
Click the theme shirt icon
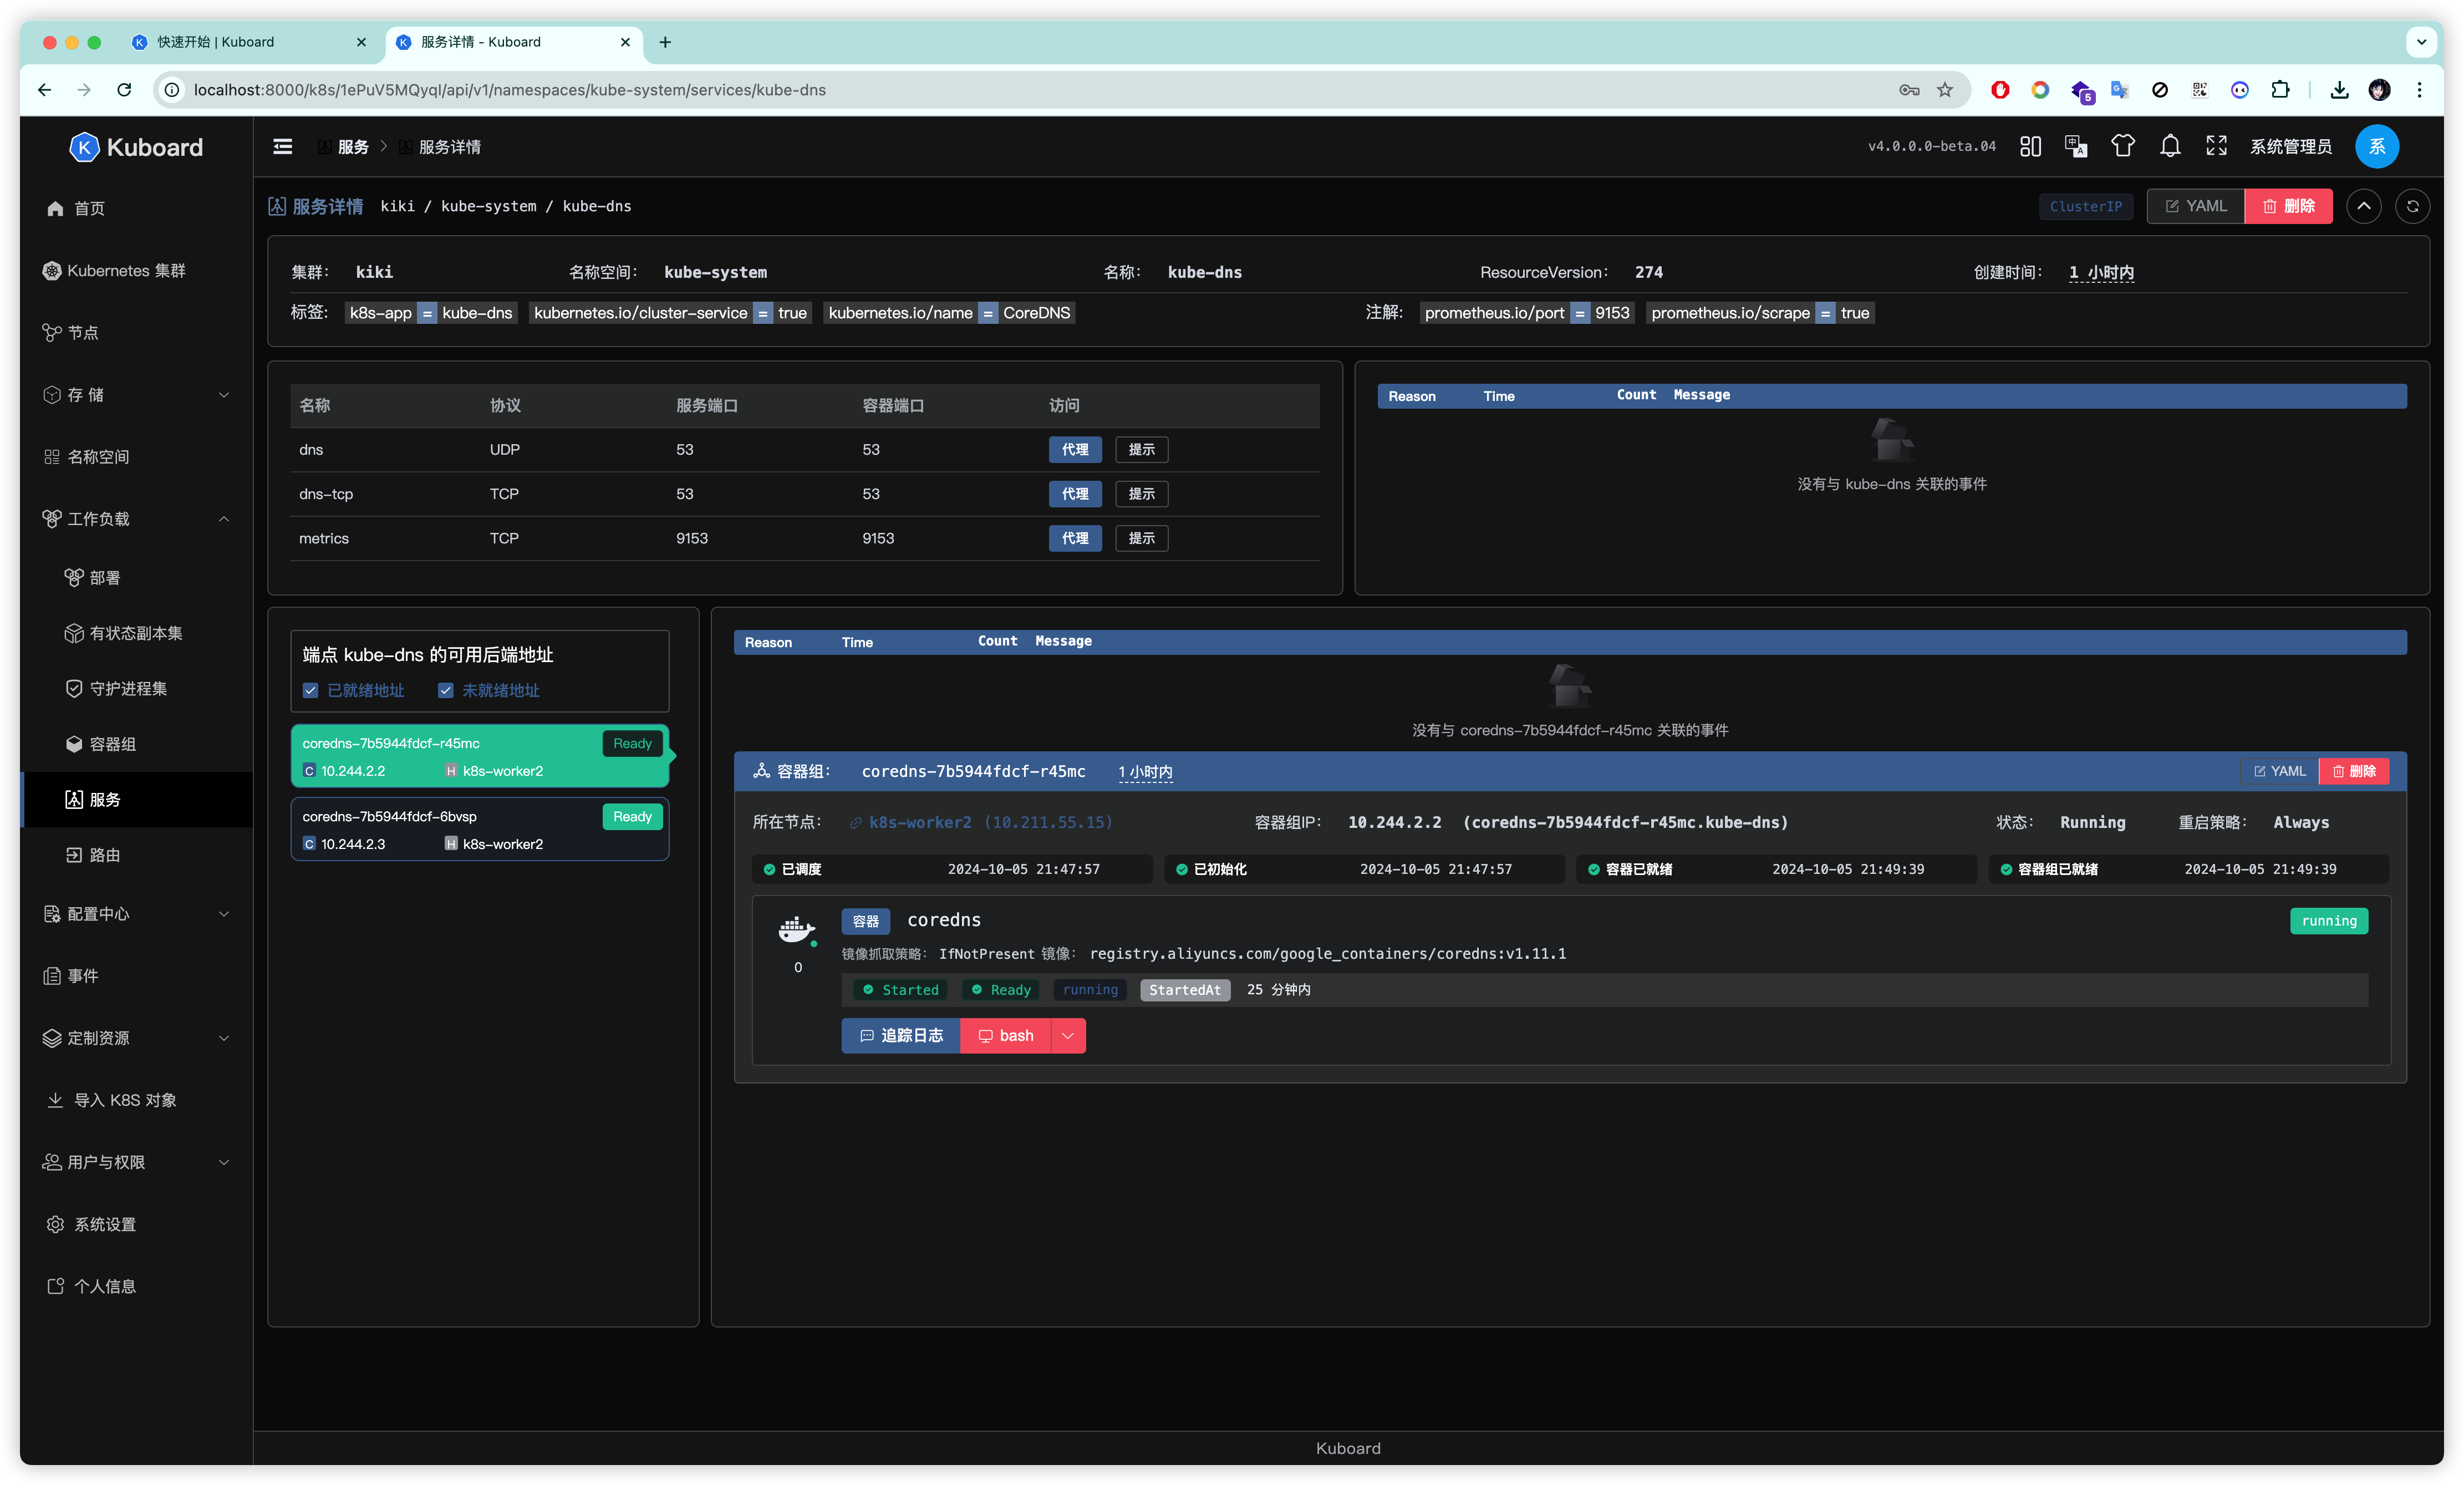(2122, 146)
